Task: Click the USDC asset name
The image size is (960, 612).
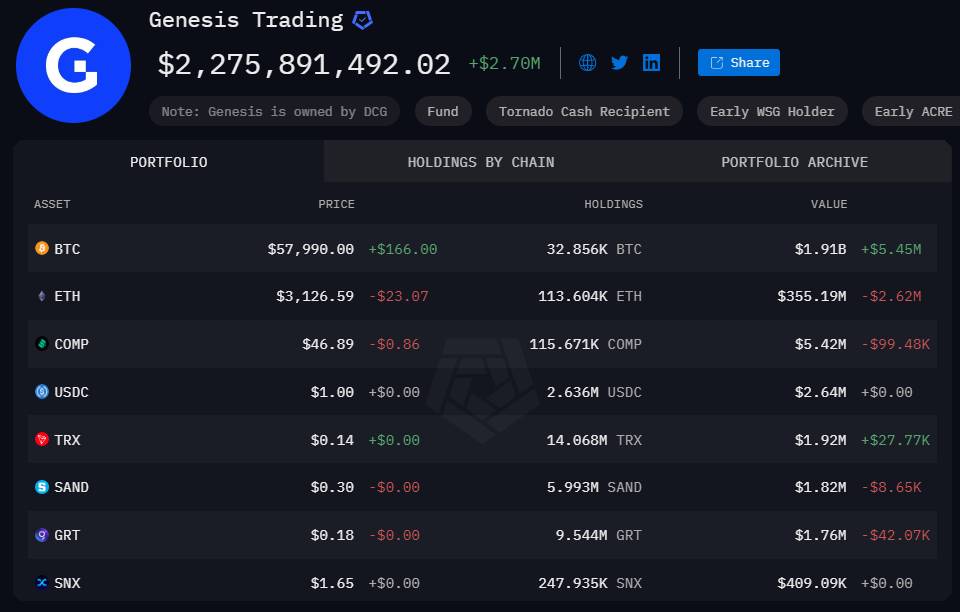Action: (x=72, y=392)
